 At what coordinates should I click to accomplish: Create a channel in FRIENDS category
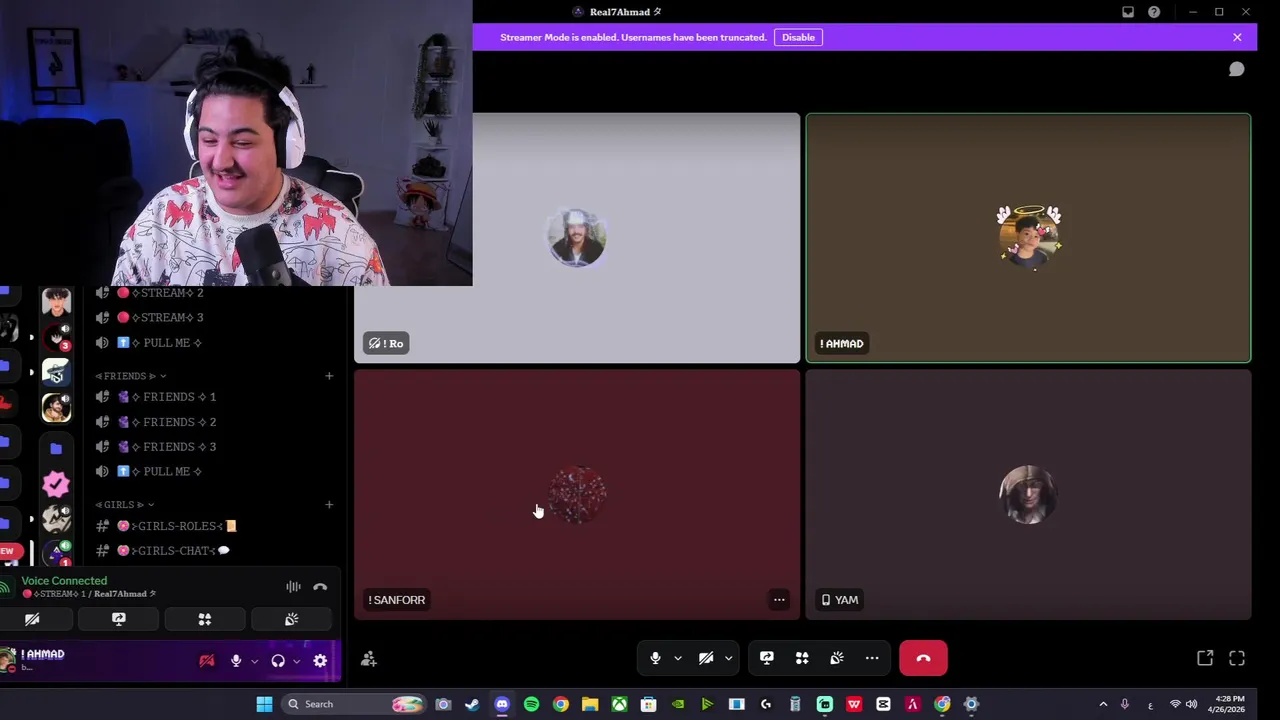[x=329, y=376]
